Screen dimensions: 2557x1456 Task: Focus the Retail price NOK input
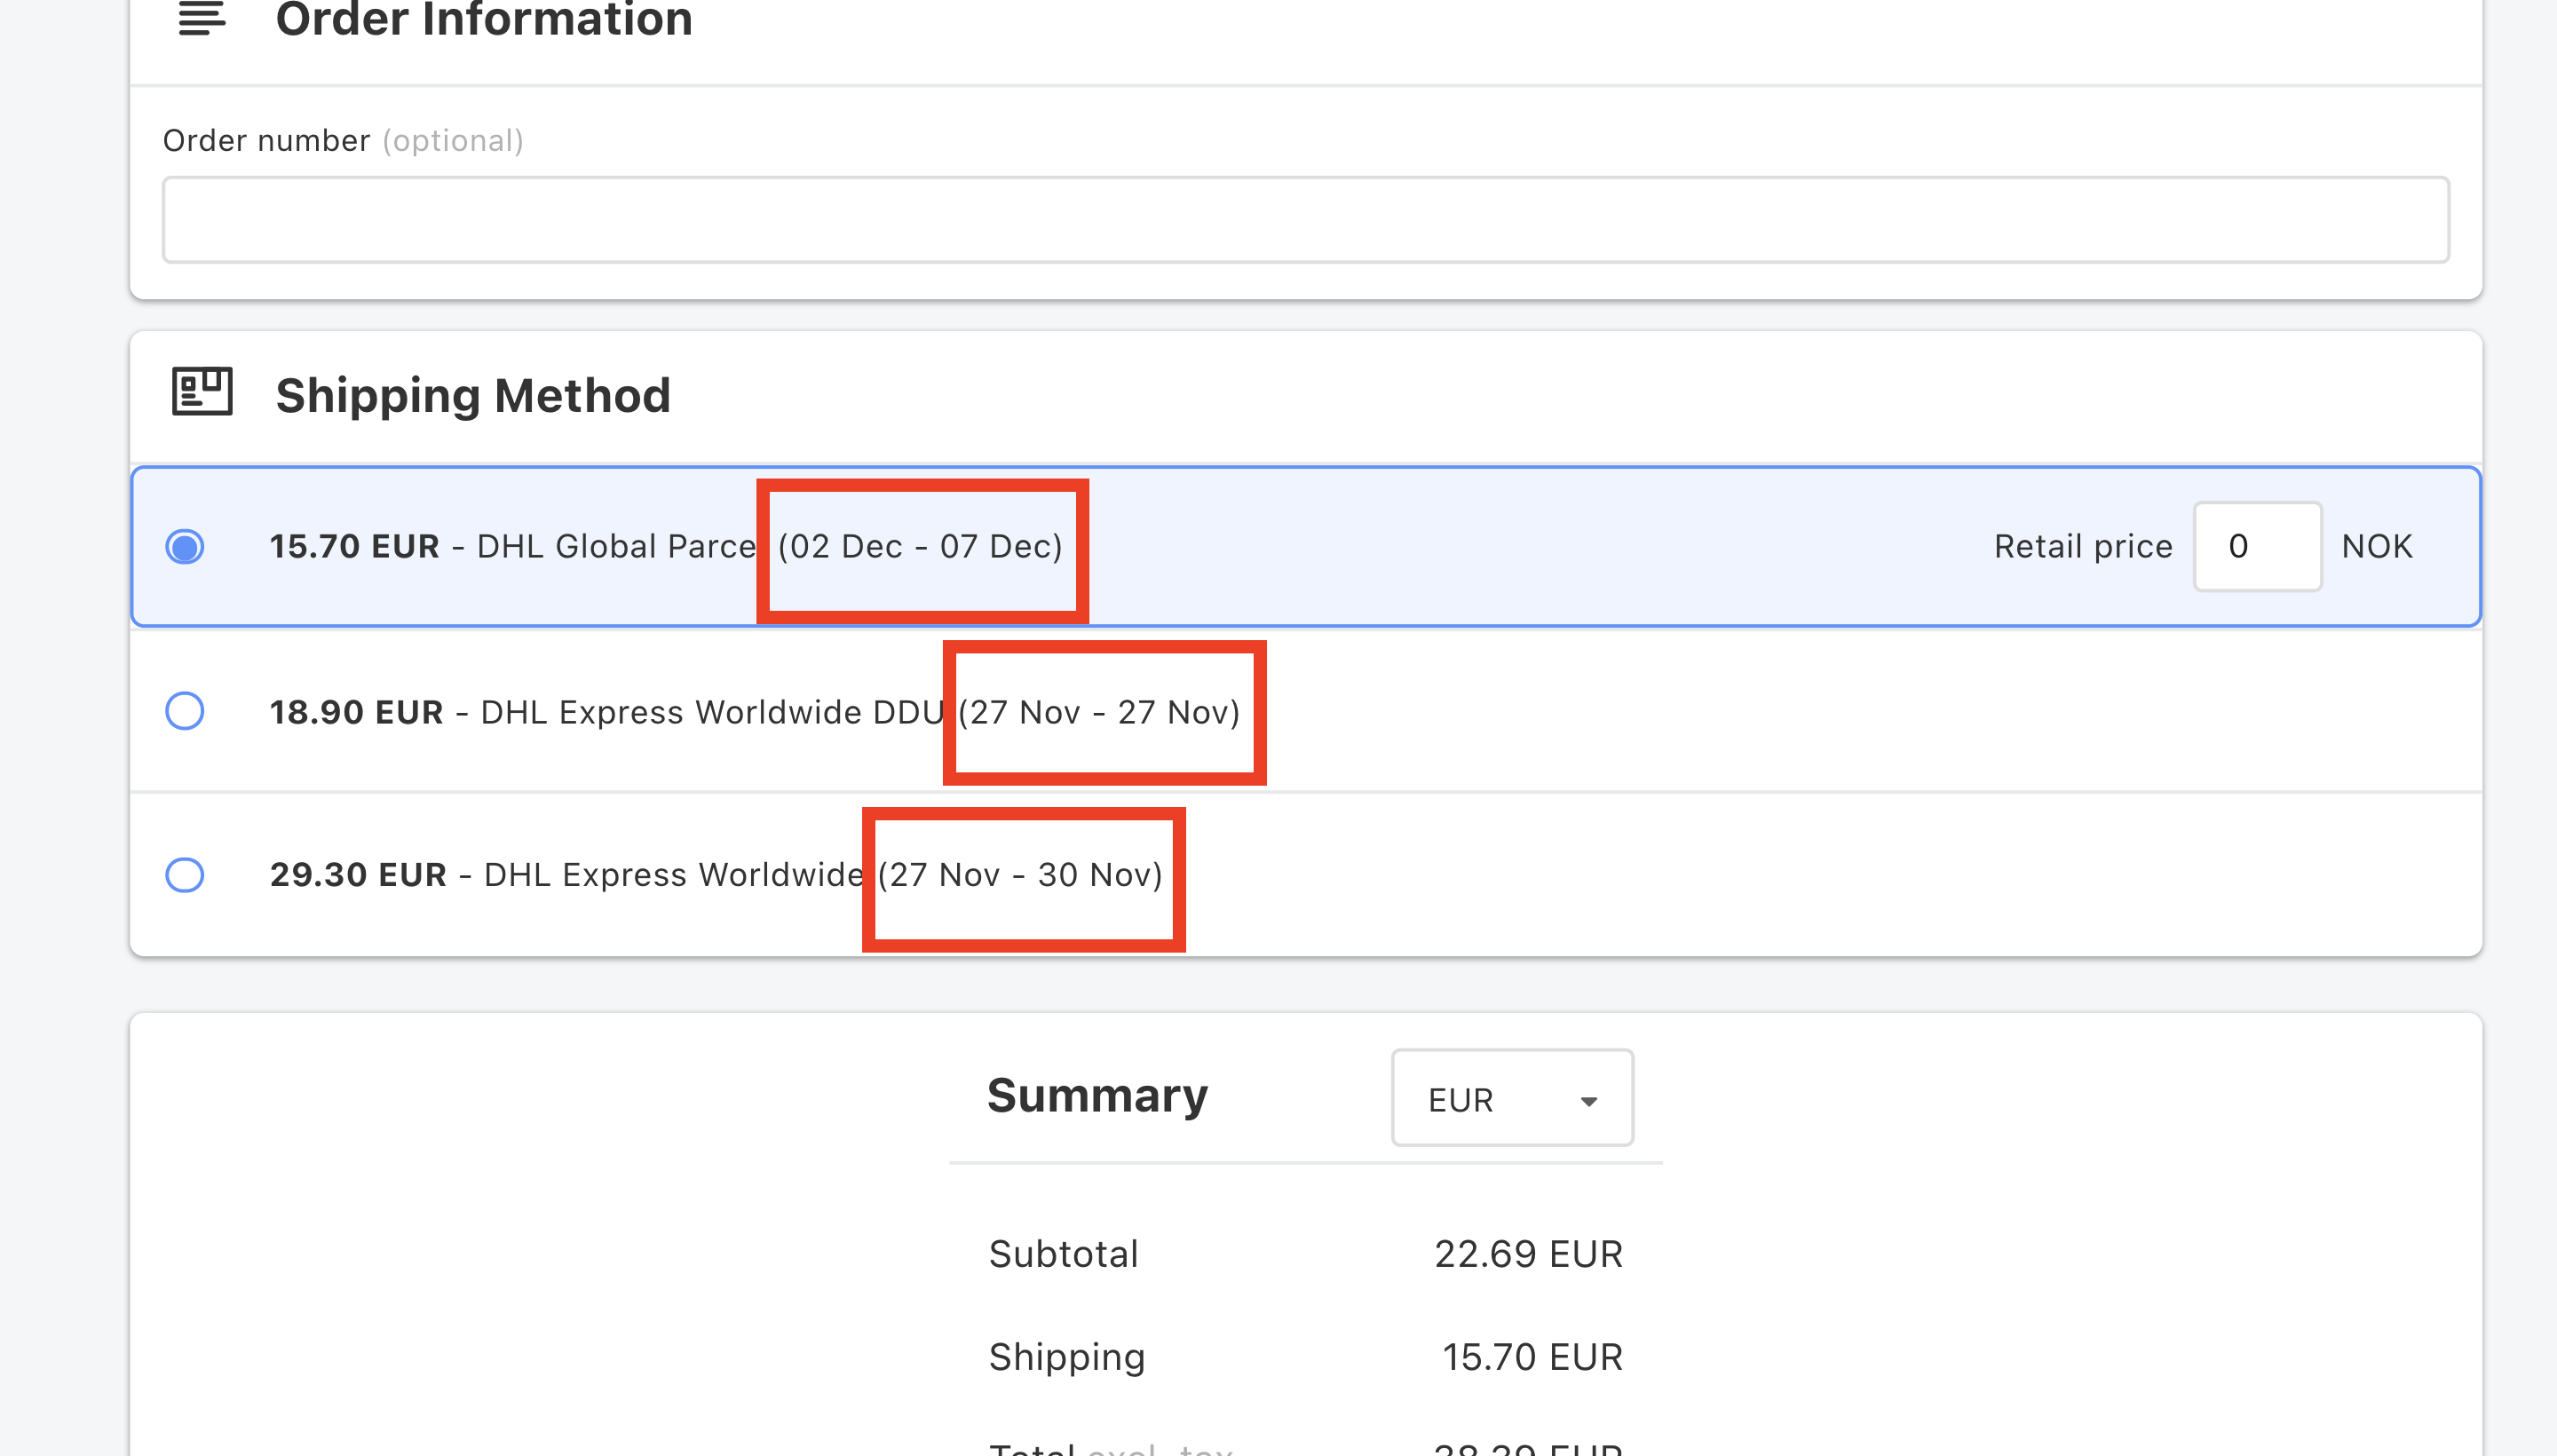click(2257, 547)
